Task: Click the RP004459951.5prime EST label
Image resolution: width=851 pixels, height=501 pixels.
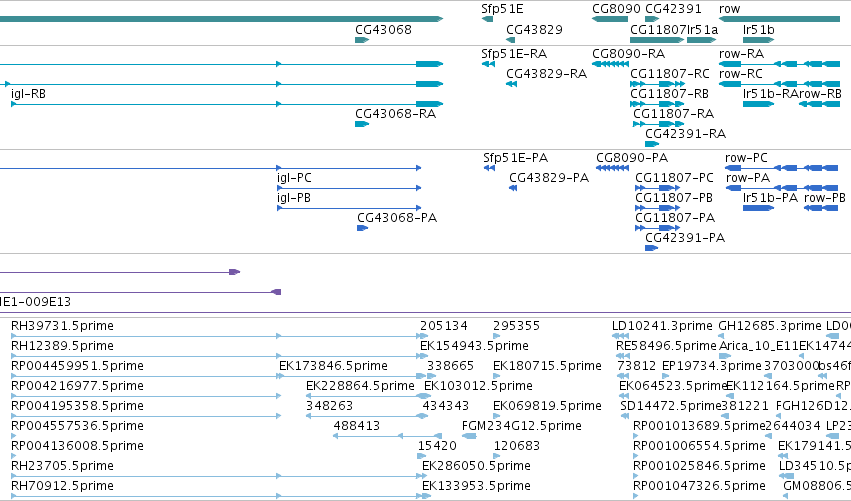Action: (x=77, y=366)
